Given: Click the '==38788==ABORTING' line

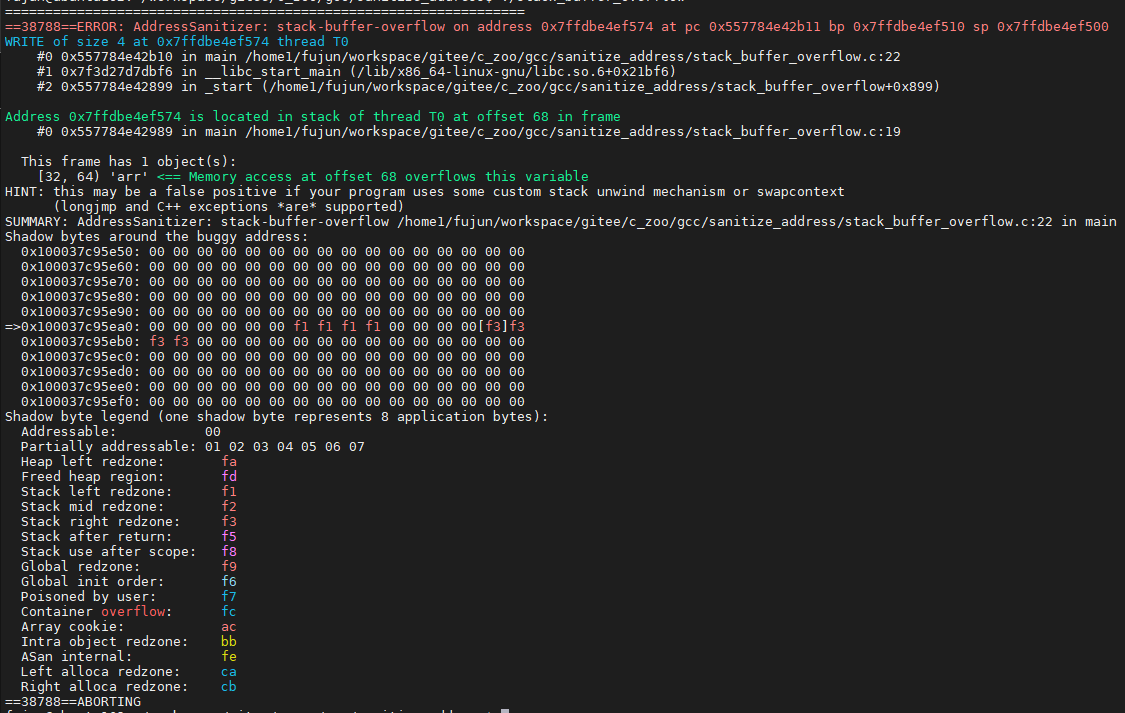Looking at the screenshot, I should tap(73, 702).
